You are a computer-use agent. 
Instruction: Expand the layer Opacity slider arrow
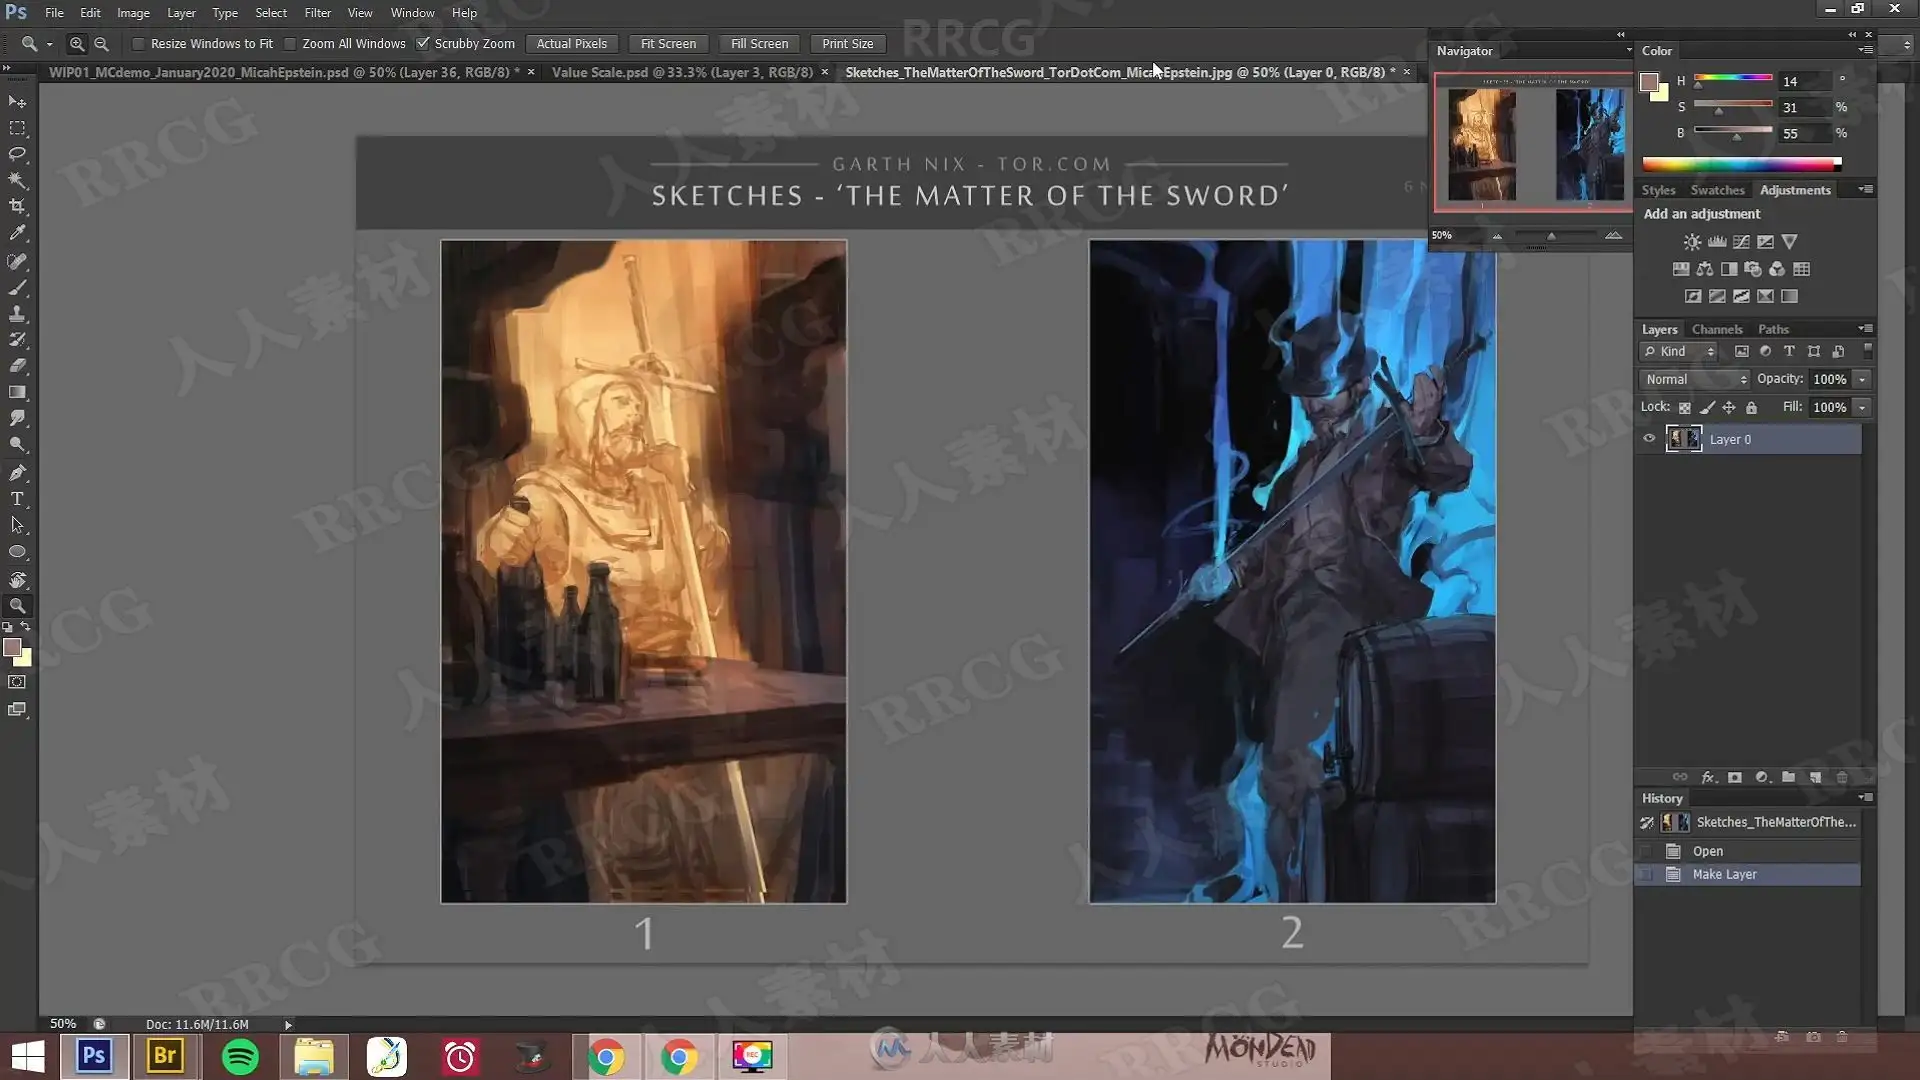[x=1862, y=379]
